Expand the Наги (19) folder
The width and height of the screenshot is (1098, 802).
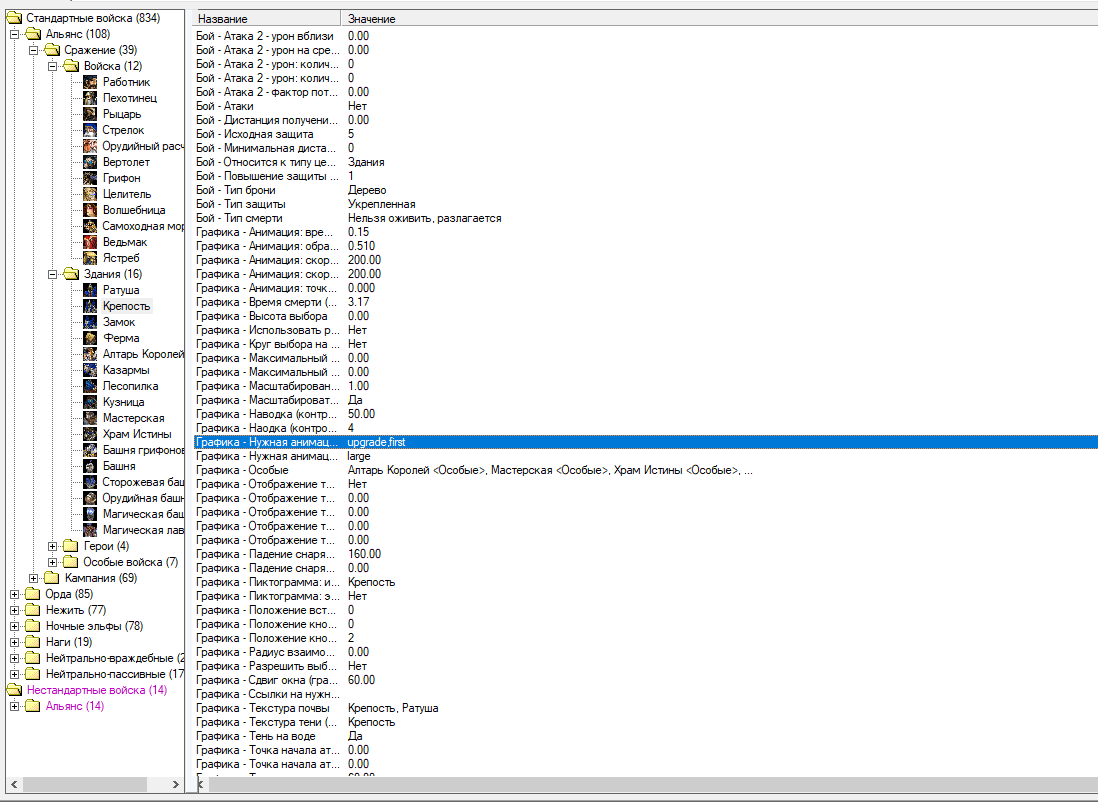pos(14,642)
